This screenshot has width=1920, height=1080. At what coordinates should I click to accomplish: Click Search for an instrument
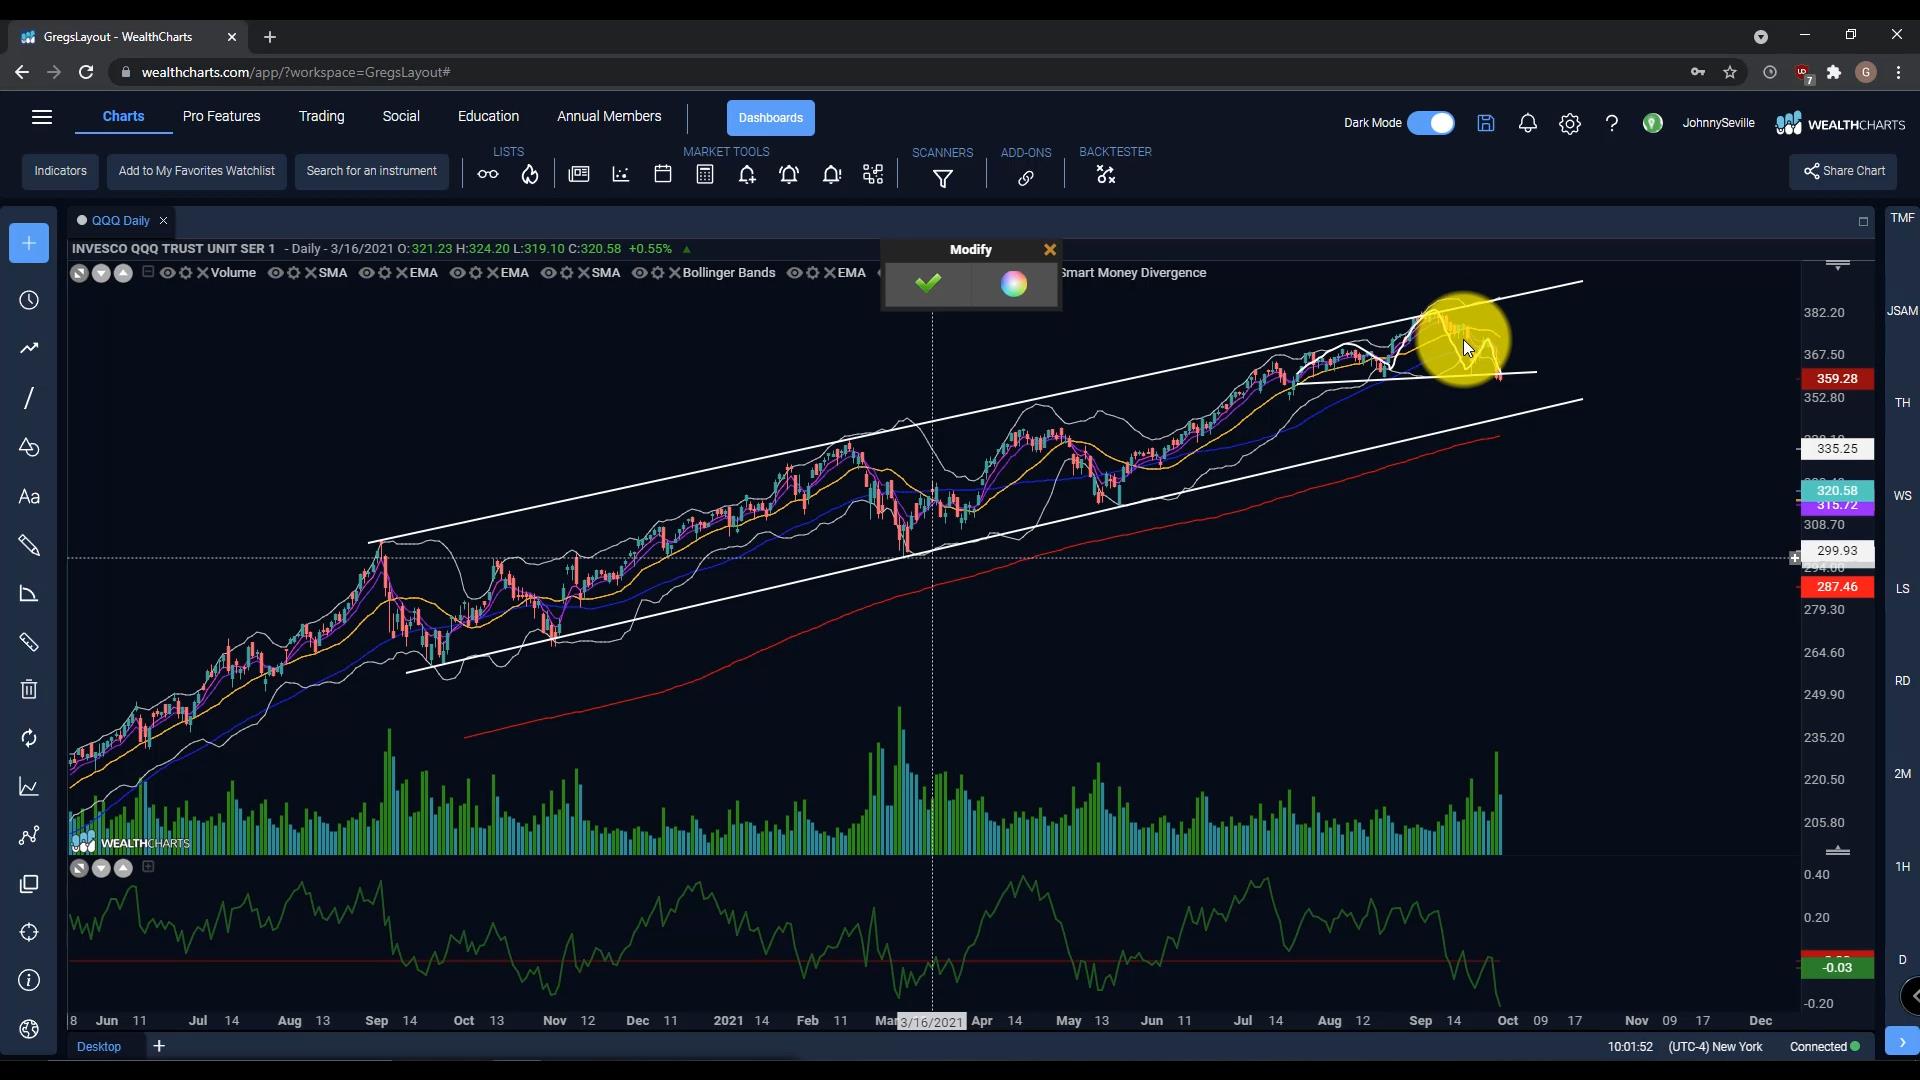[371, 171]
